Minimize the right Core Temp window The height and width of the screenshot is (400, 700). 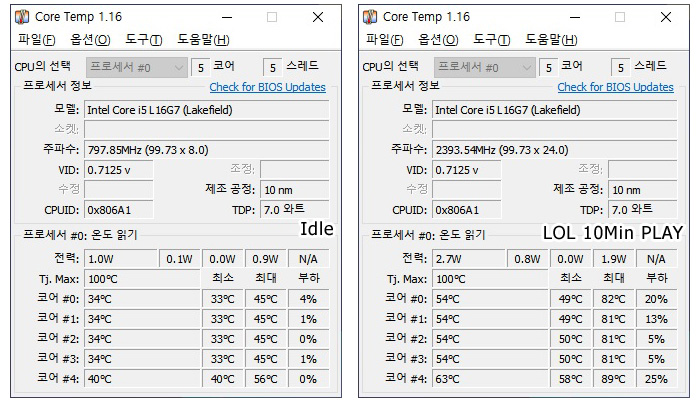575,17
